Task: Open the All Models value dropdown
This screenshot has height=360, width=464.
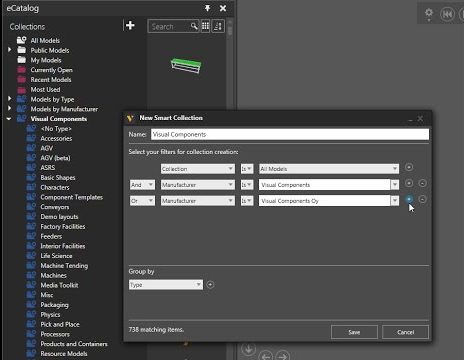Action: (329, 169)
